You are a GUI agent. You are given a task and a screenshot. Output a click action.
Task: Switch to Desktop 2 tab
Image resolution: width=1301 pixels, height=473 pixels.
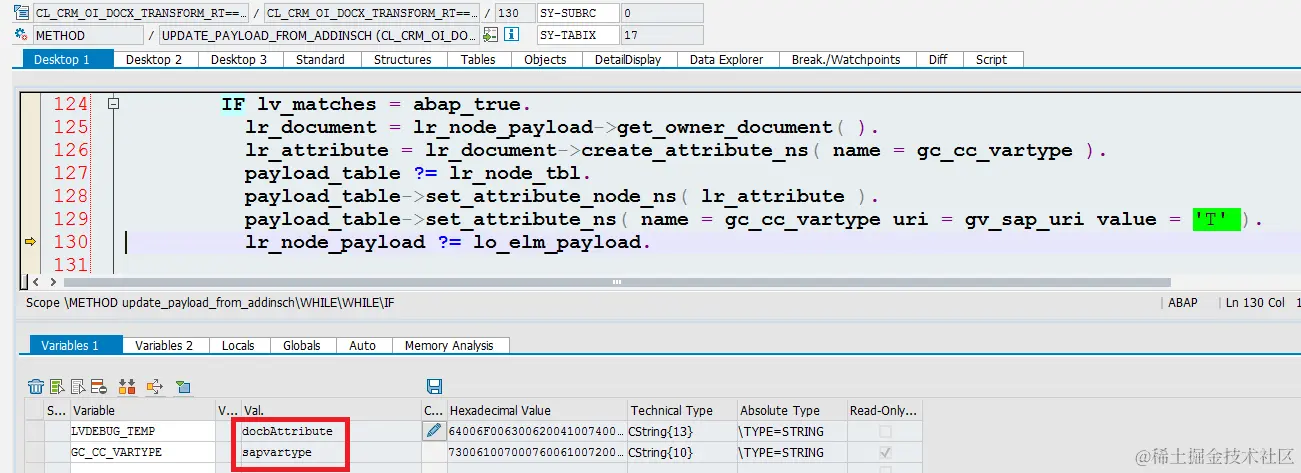click(154, 60)
